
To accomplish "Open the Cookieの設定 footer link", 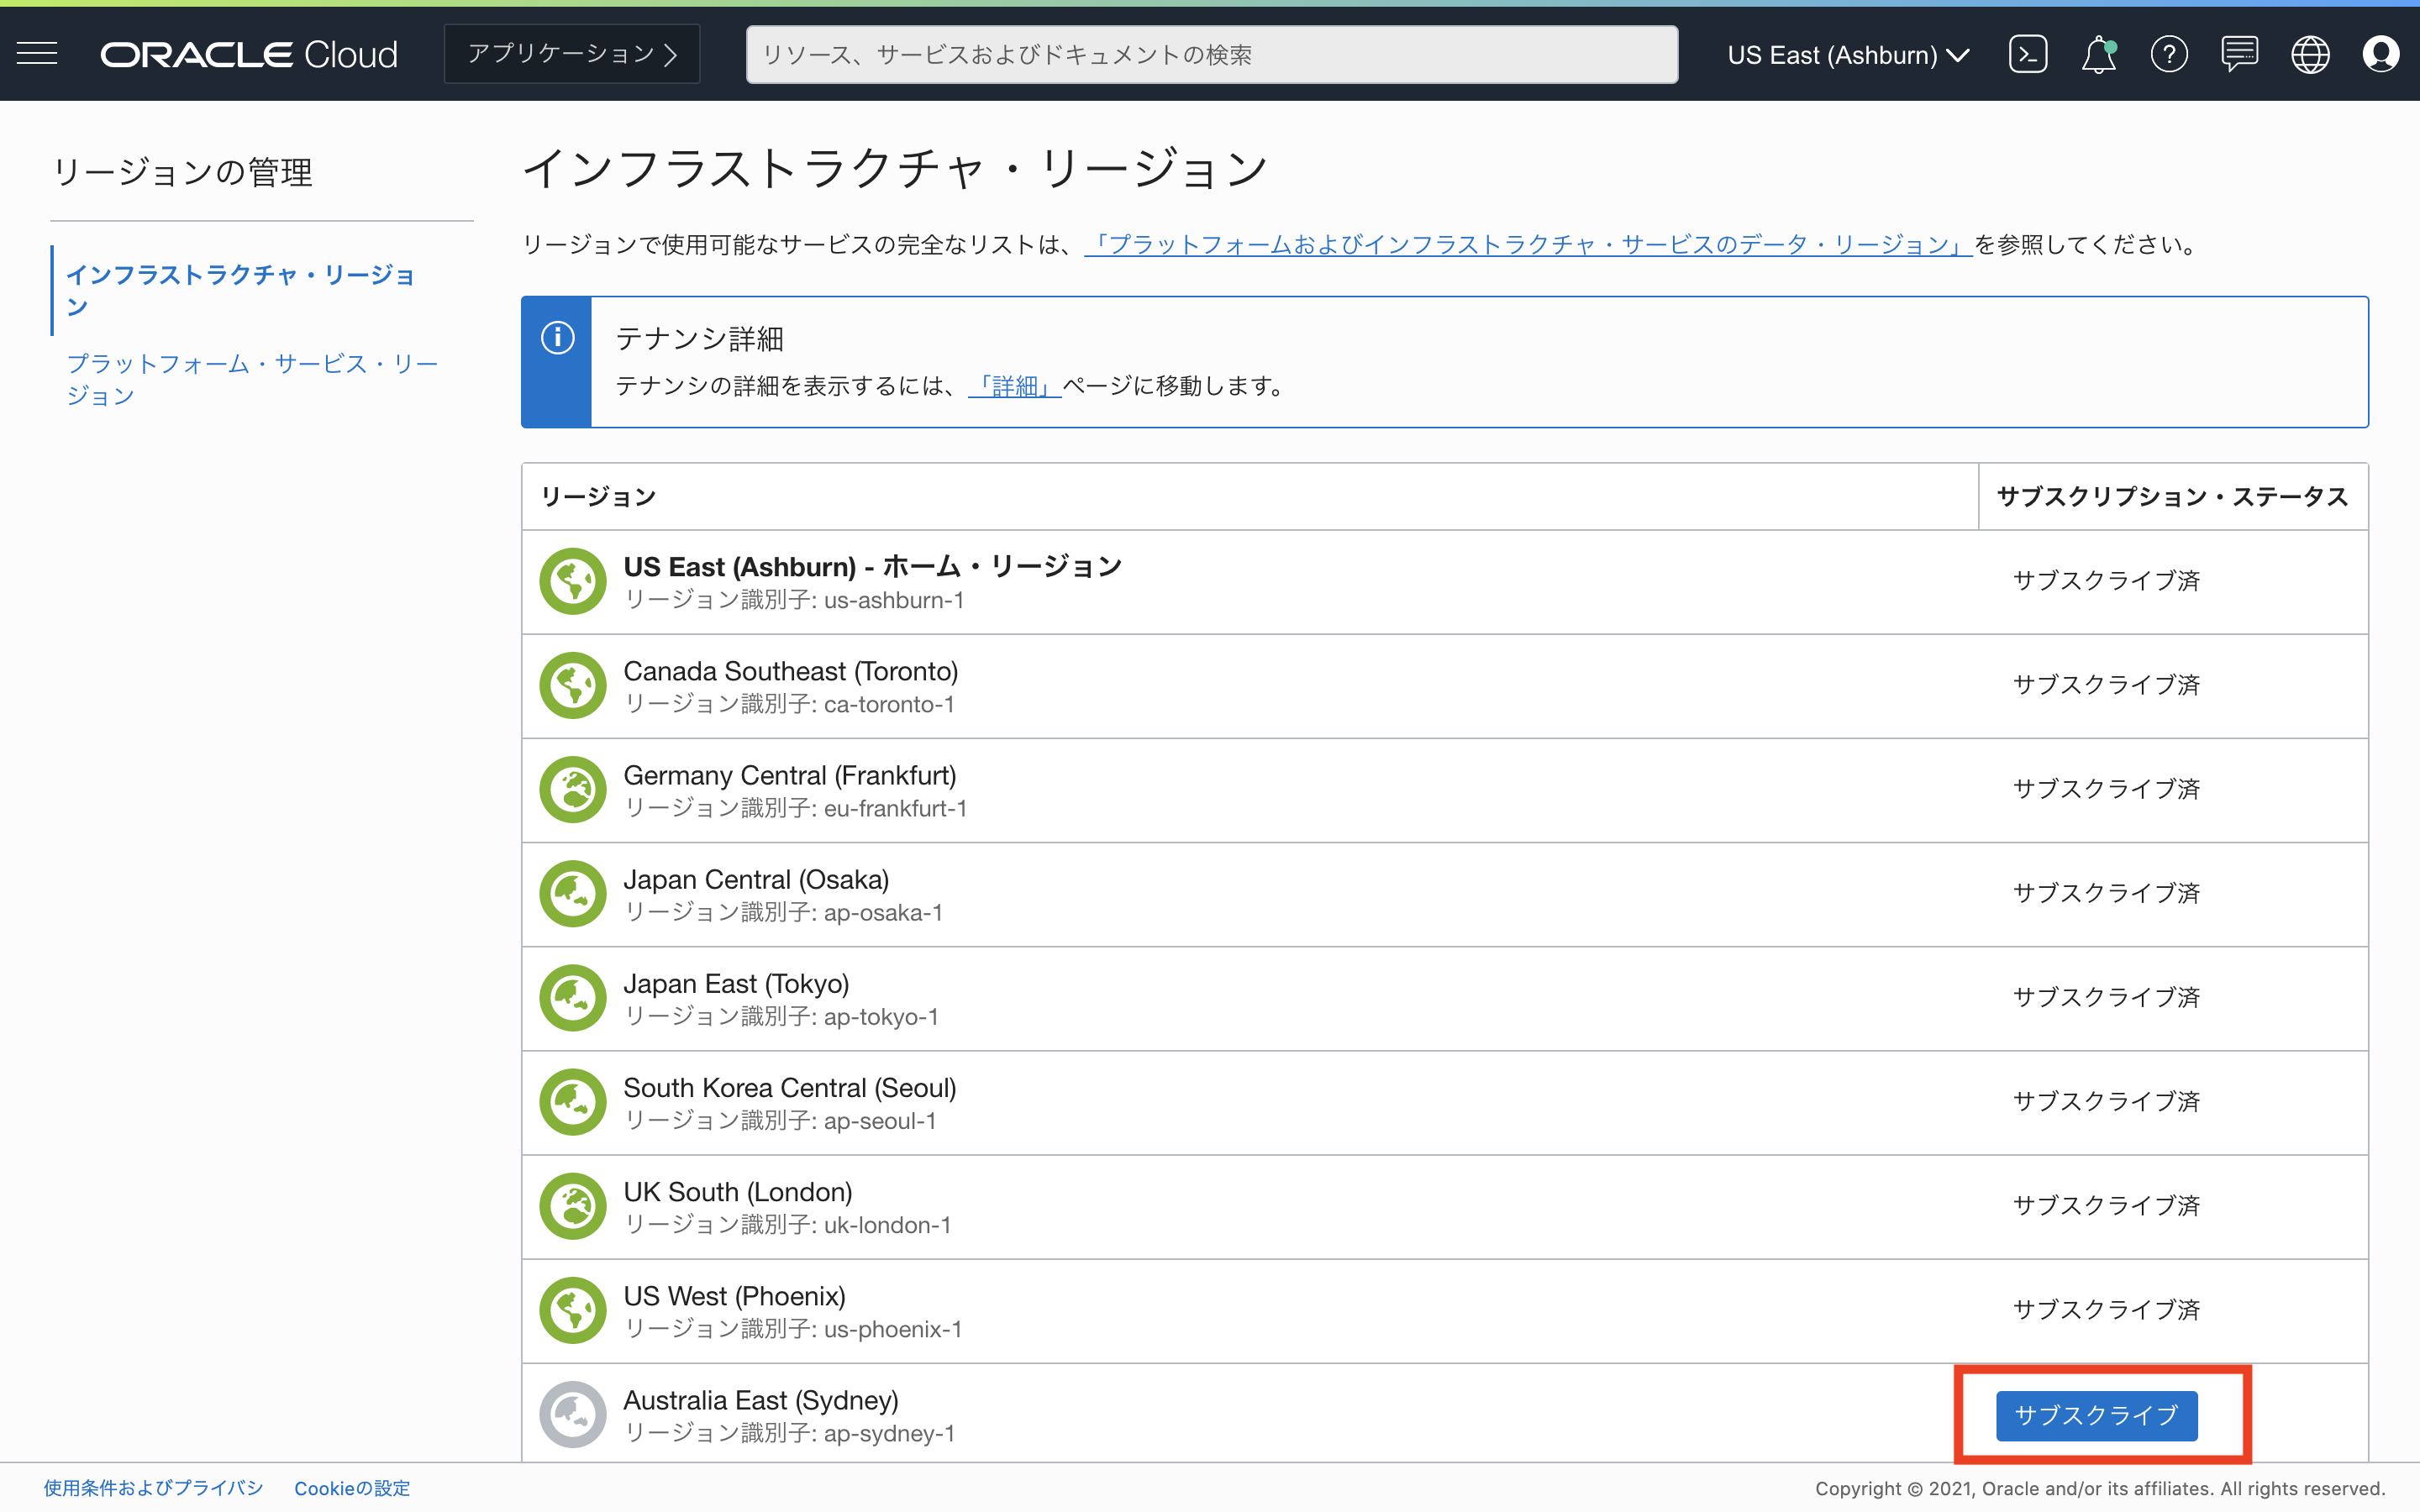I will 351,1488.
